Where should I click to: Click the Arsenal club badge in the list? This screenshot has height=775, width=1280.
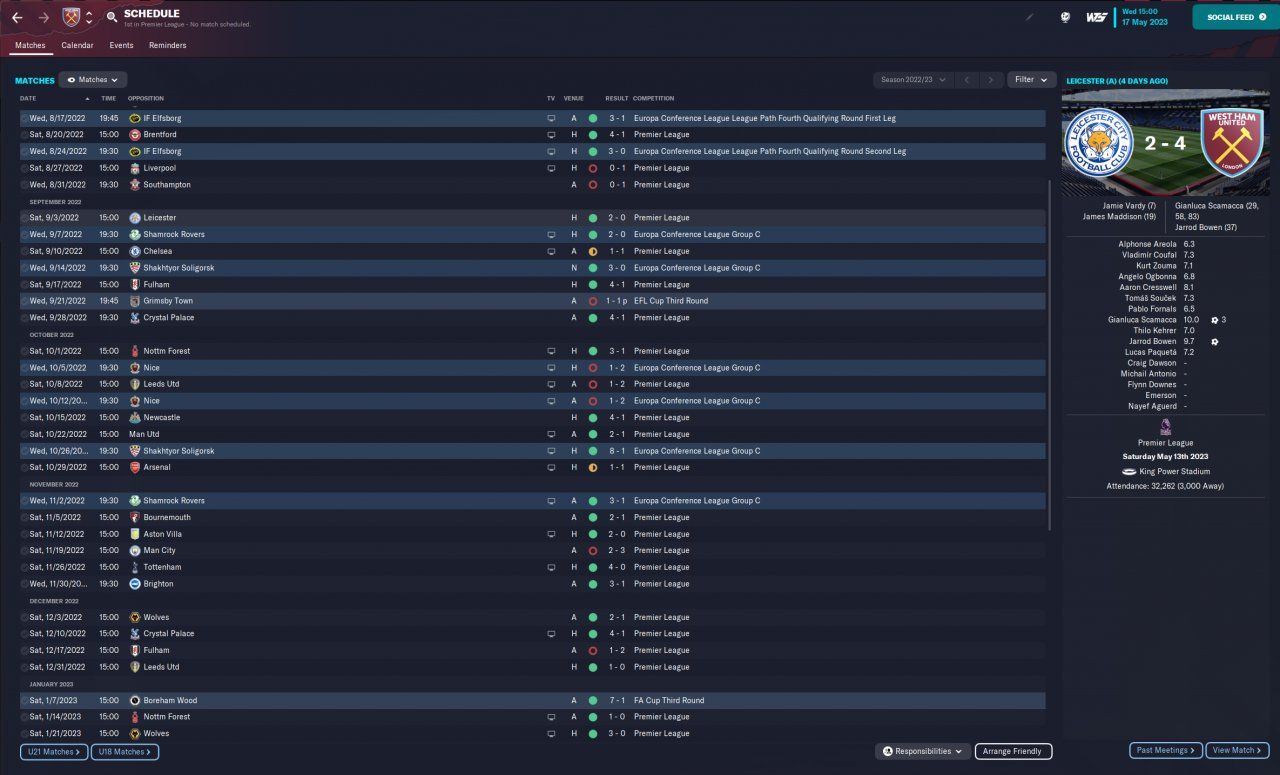click(134, 467)
